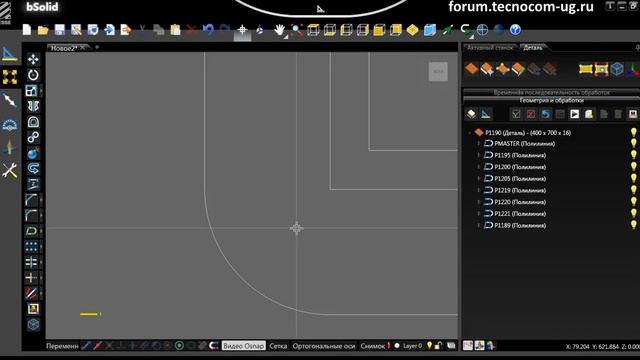Click the white layer color dot near Layer 0
The height and width of the screenshot is (360, 640).
click(397, 346)
